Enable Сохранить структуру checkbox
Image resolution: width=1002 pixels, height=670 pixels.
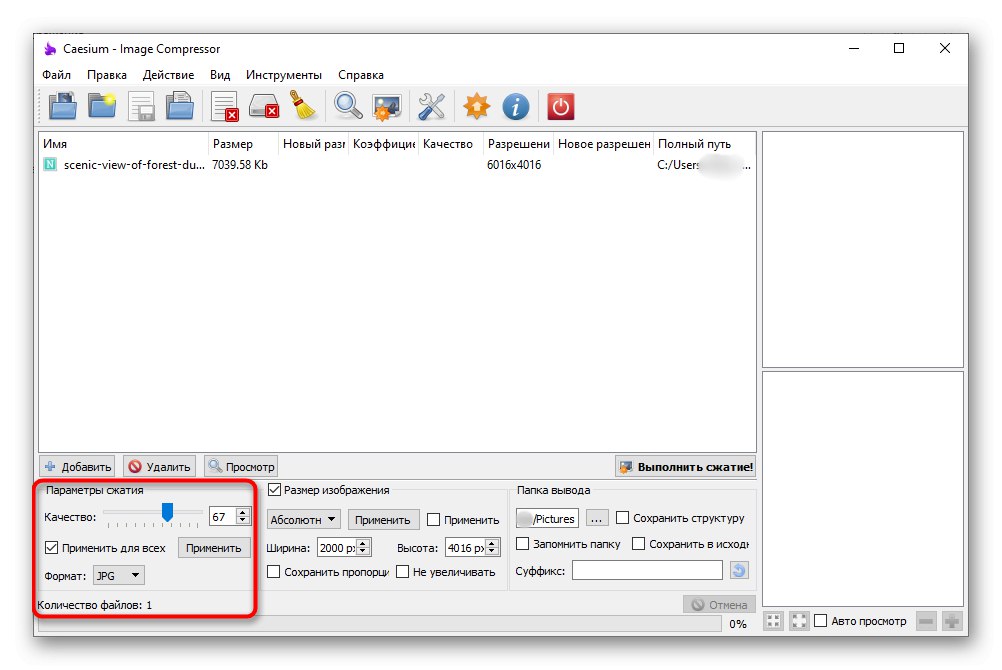[622, 517]
